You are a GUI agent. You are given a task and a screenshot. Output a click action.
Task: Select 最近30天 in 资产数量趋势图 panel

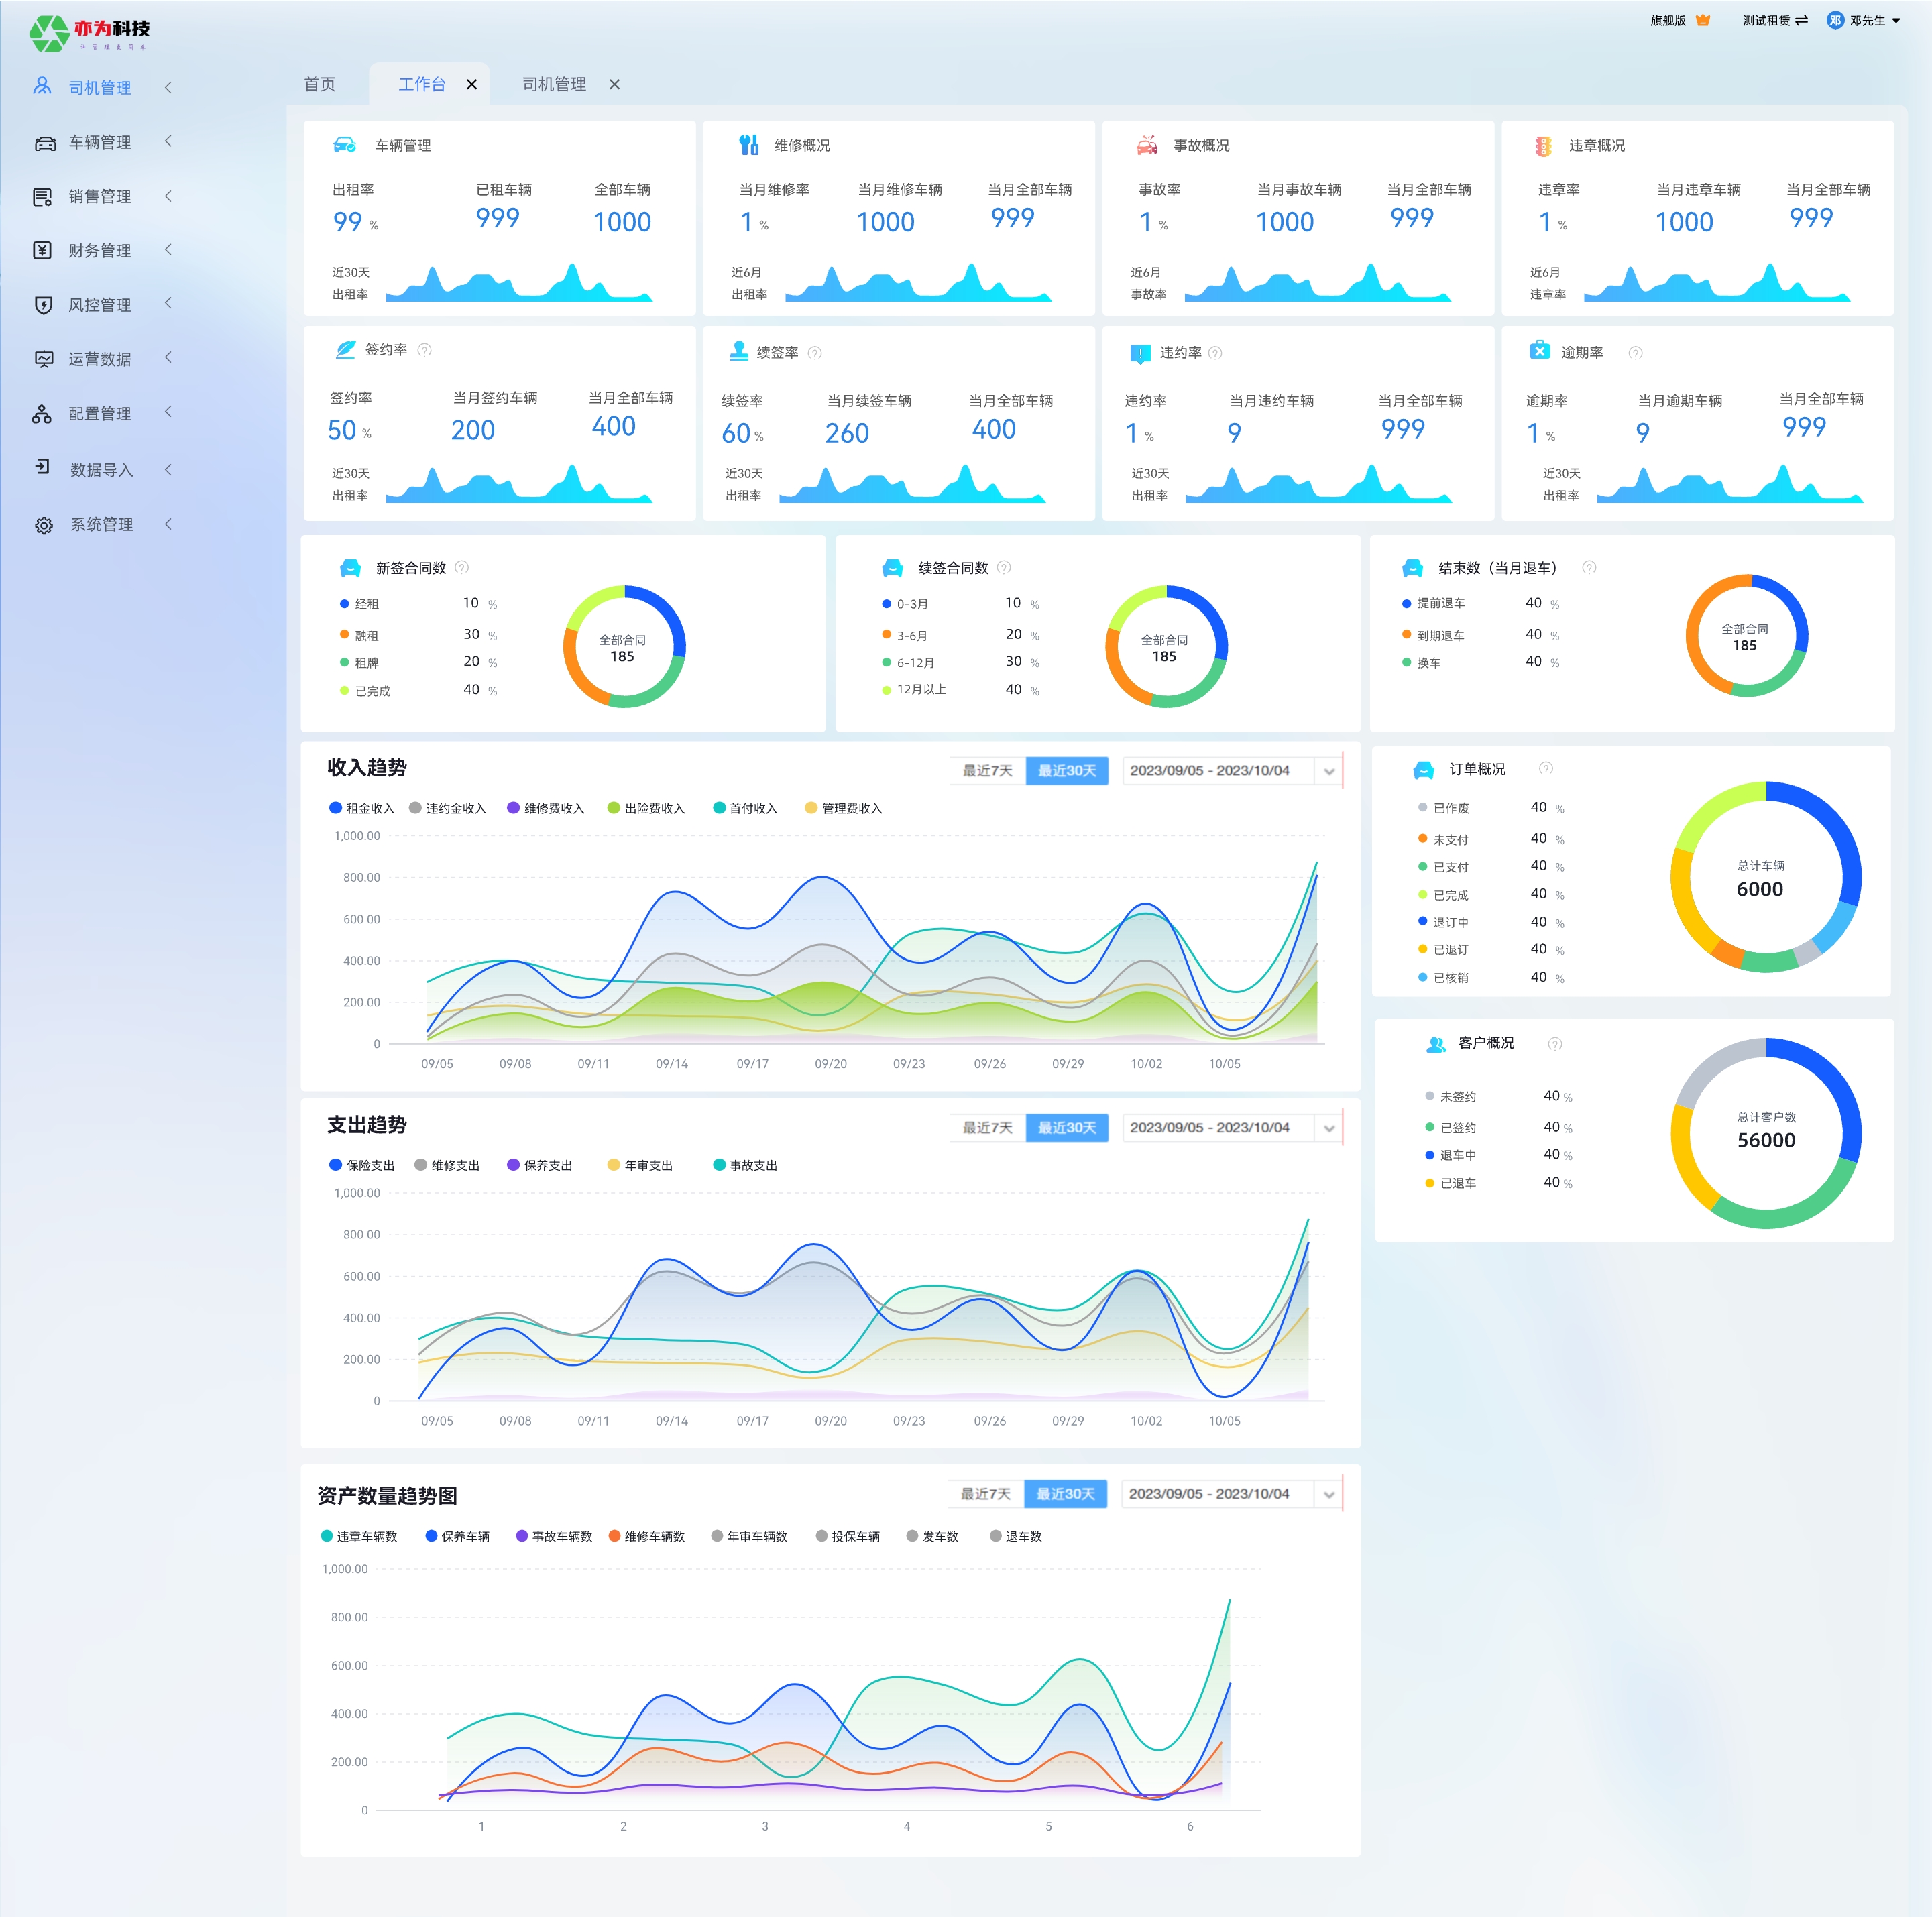point(1065,1494)
